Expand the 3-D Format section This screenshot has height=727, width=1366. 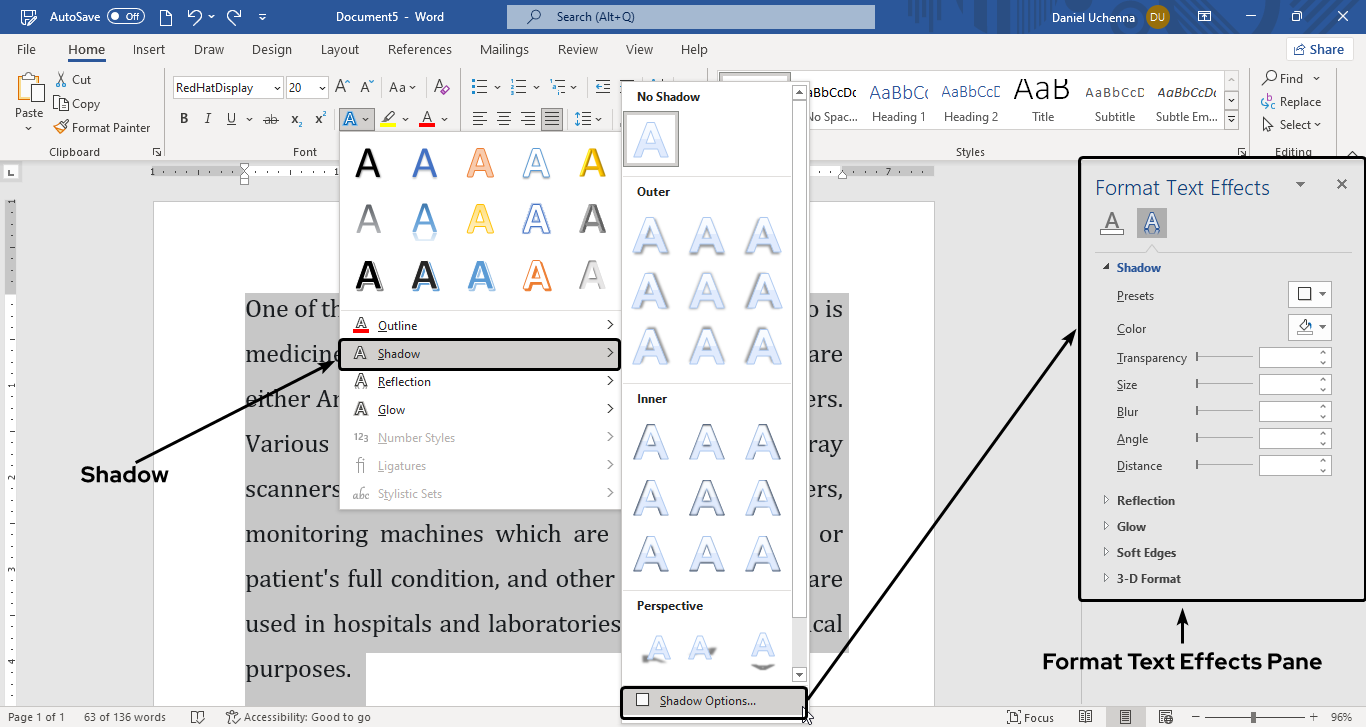pos(1148,579)
